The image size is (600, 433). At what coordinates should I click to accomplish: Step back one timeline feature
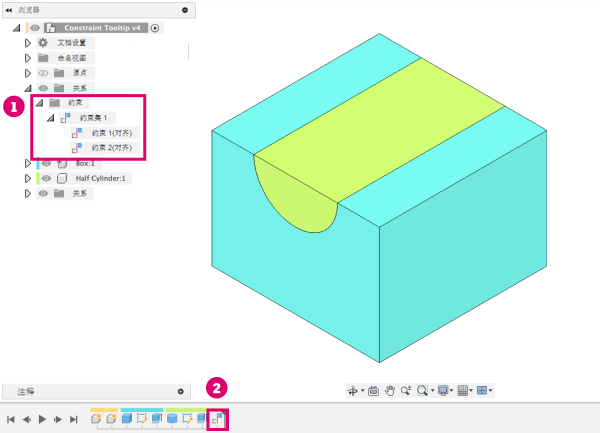coord(27,419)
